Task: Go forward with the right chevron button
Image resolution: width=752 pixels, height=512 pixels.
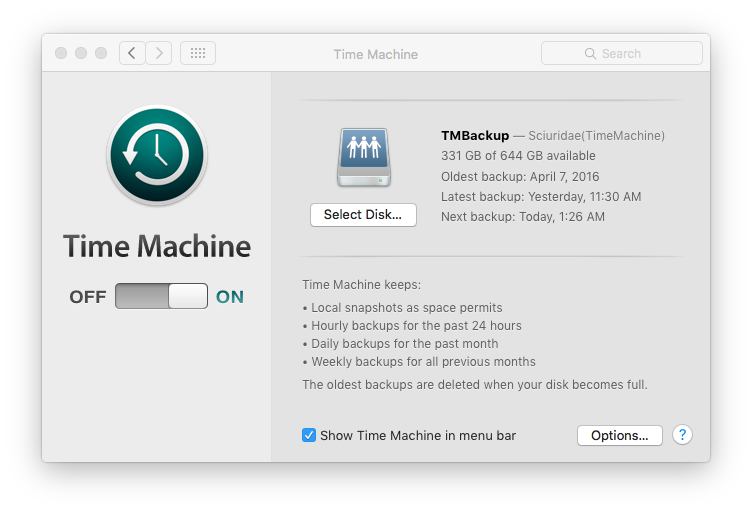Action: point(159,53)
